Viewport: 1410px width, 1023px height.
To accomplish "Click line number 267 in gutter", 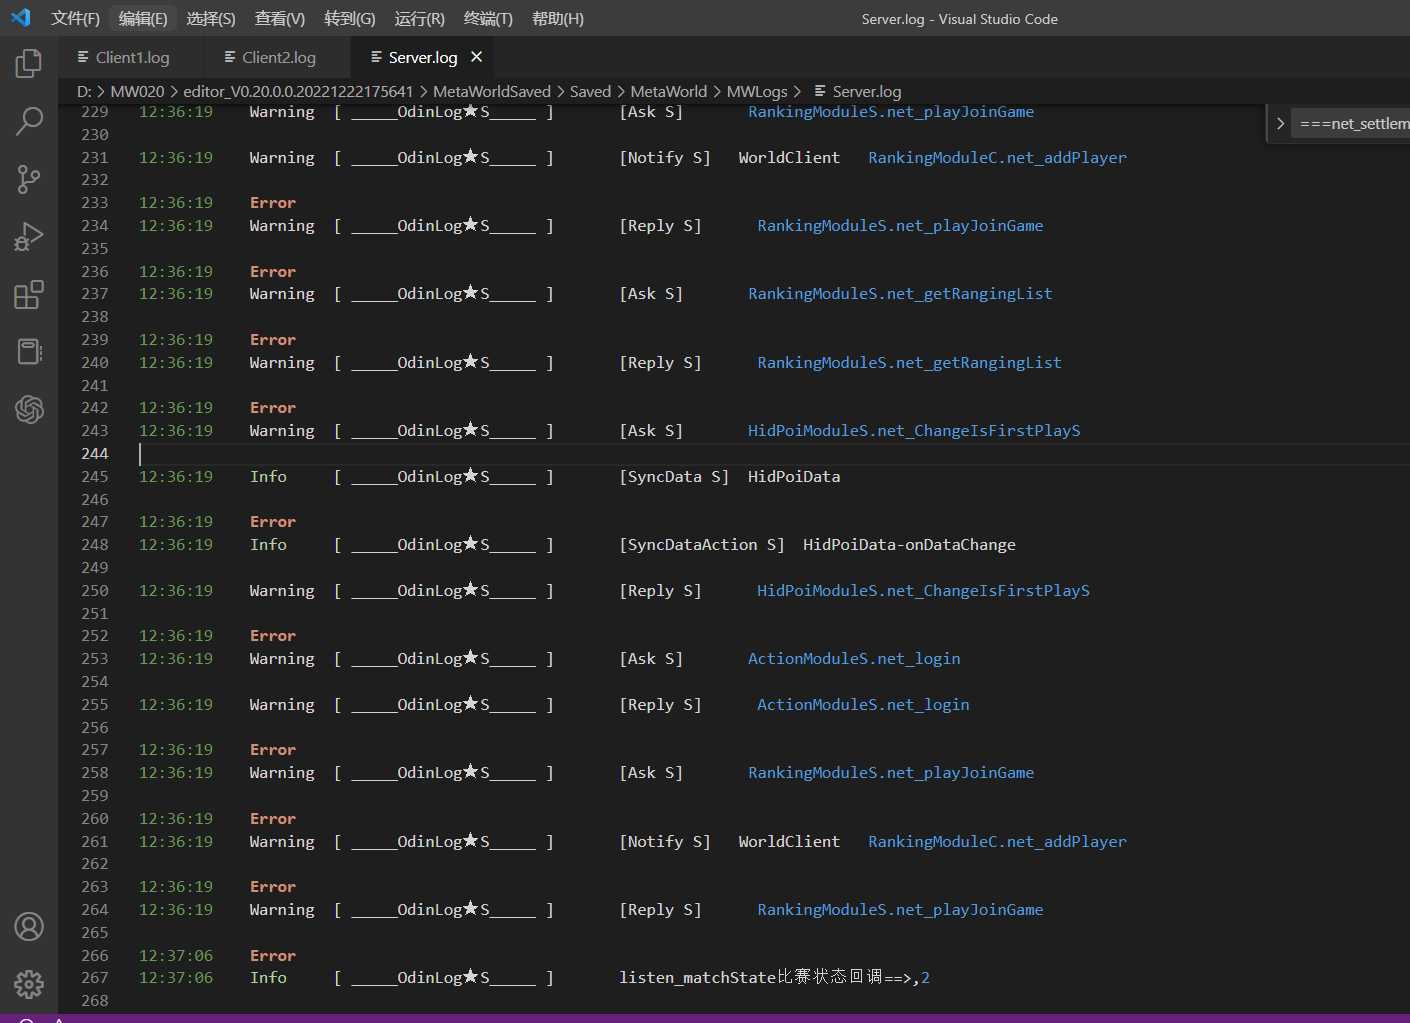I will tap(95, 978).
